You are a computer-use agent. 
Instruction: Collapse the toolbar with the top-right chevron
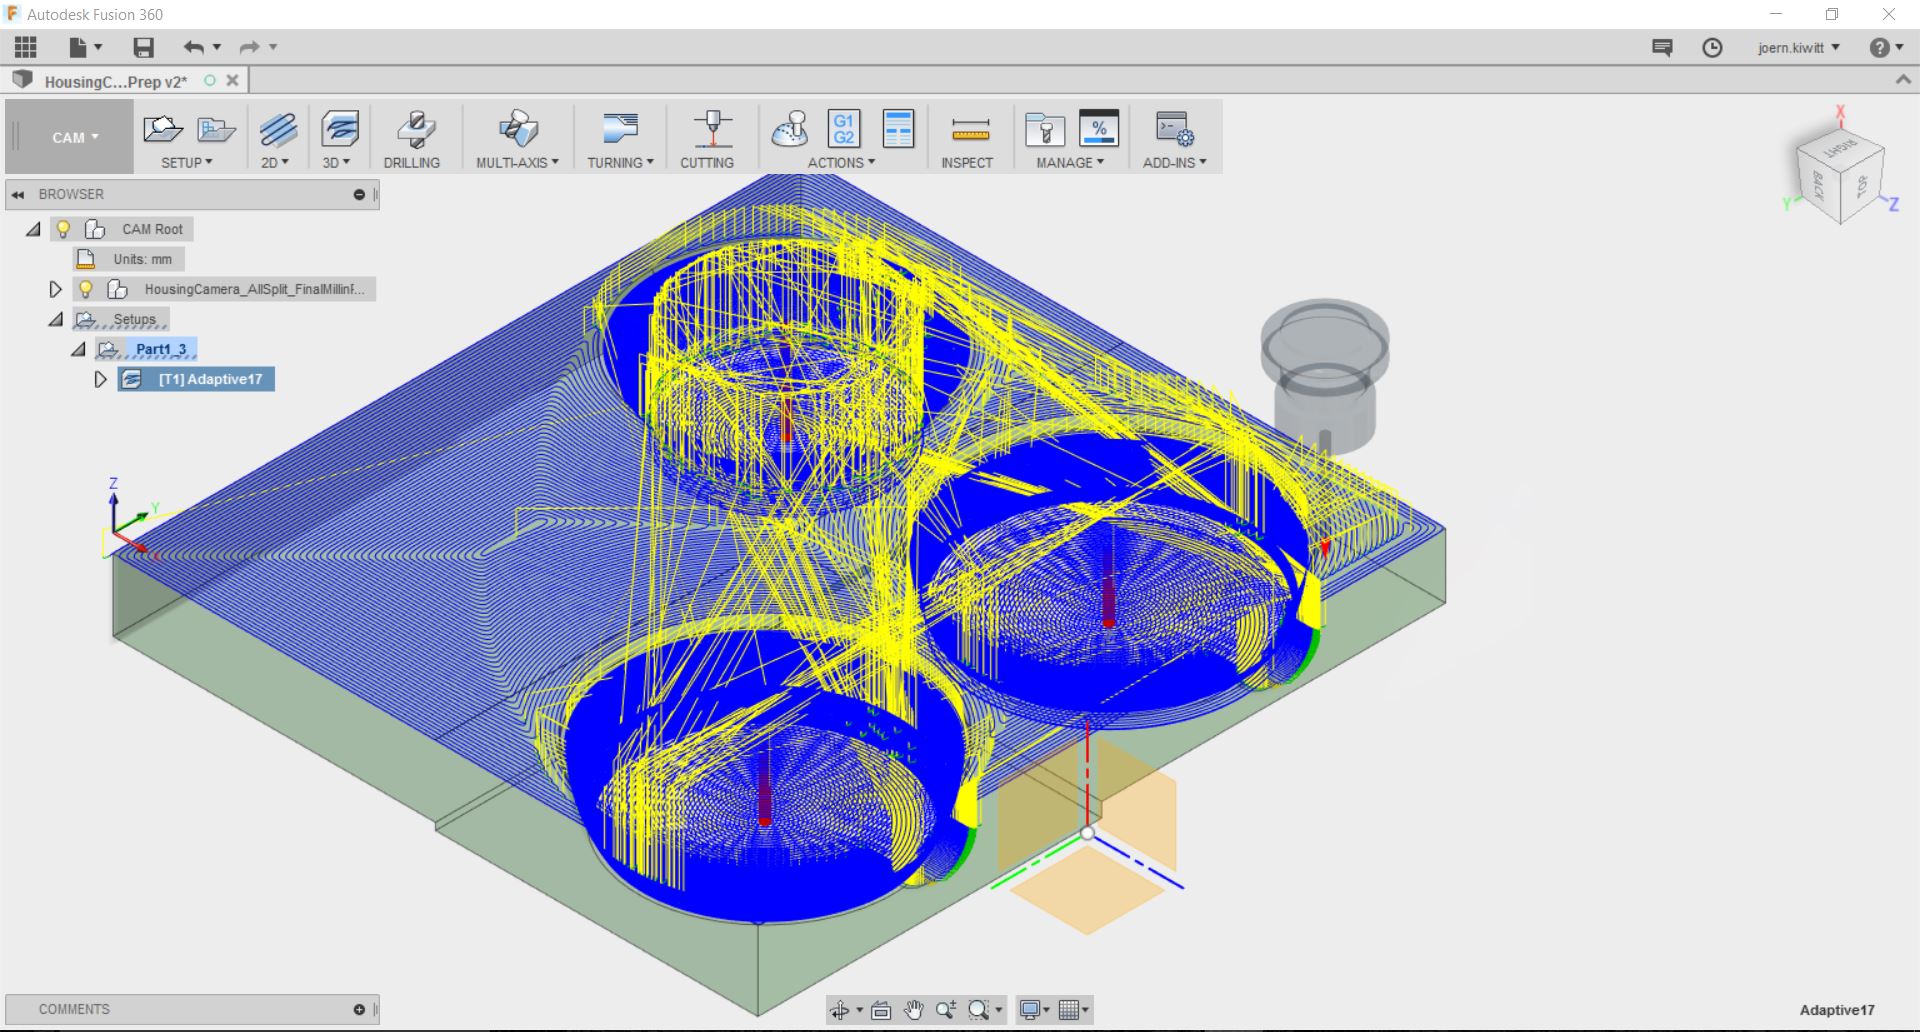pos(1903,80)
